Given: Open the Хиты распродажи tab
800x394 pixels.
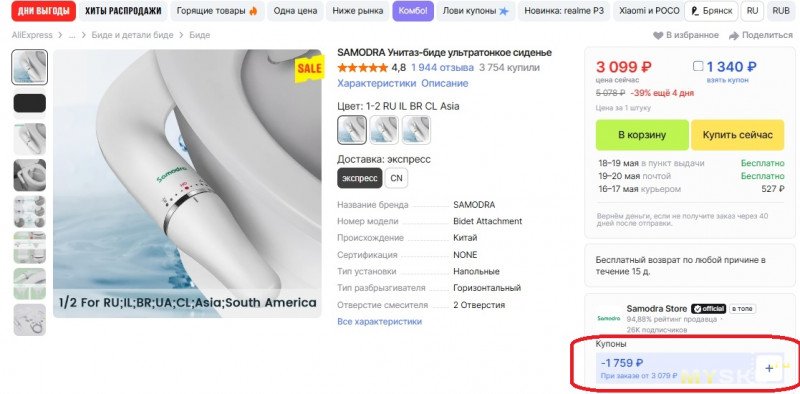Looking at the screenshot, I should tap(123, 11).
